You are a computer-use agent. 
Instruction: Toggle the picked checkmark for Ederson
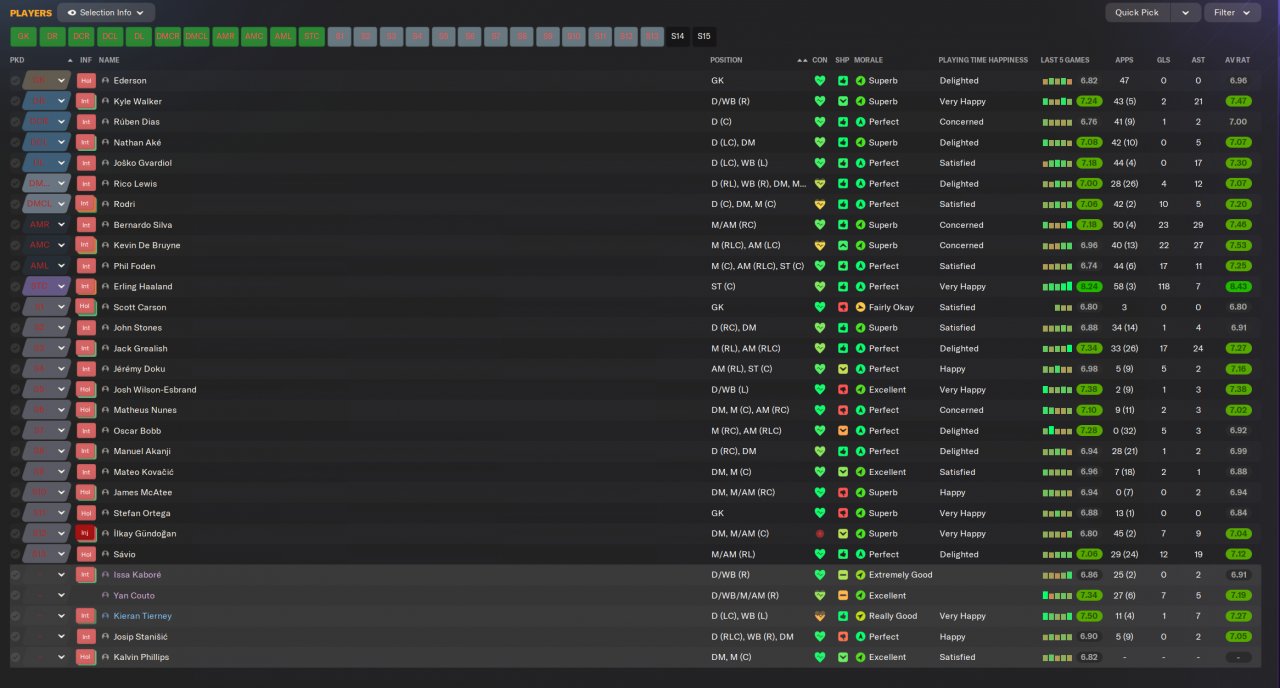tap(15, 80)
